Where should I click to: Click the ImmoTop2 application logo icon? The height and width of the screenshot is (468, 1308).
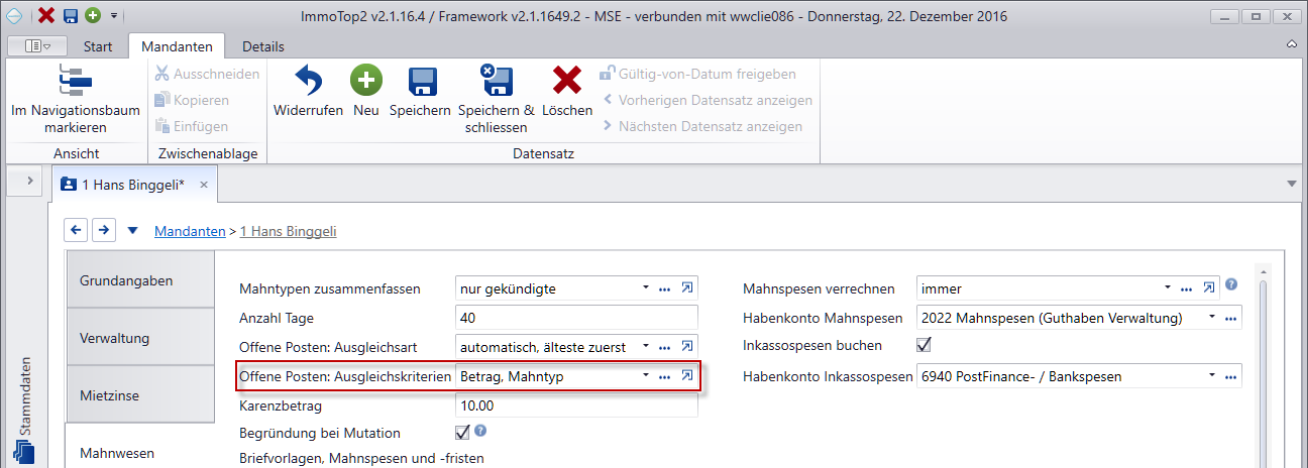(x=14, y=16)
